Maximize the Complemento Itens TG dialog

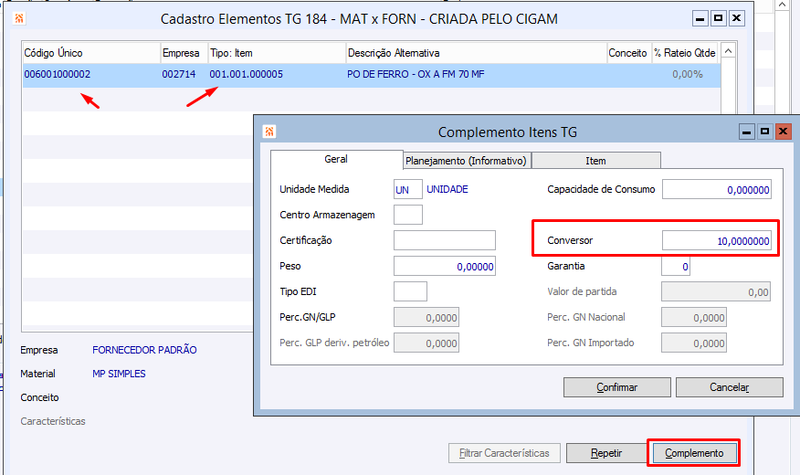point(765,132)
